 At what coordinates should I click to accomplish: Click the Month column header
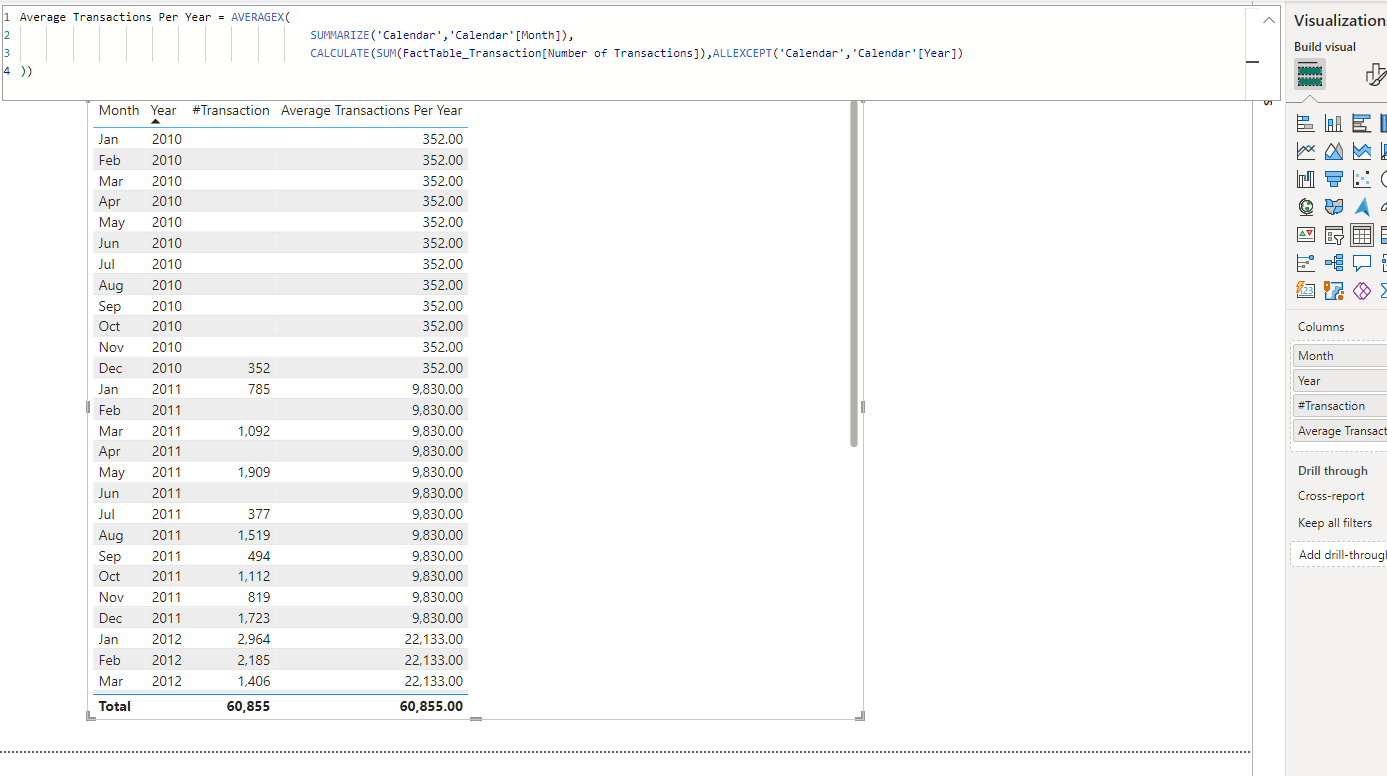click(x=119, y=110)
